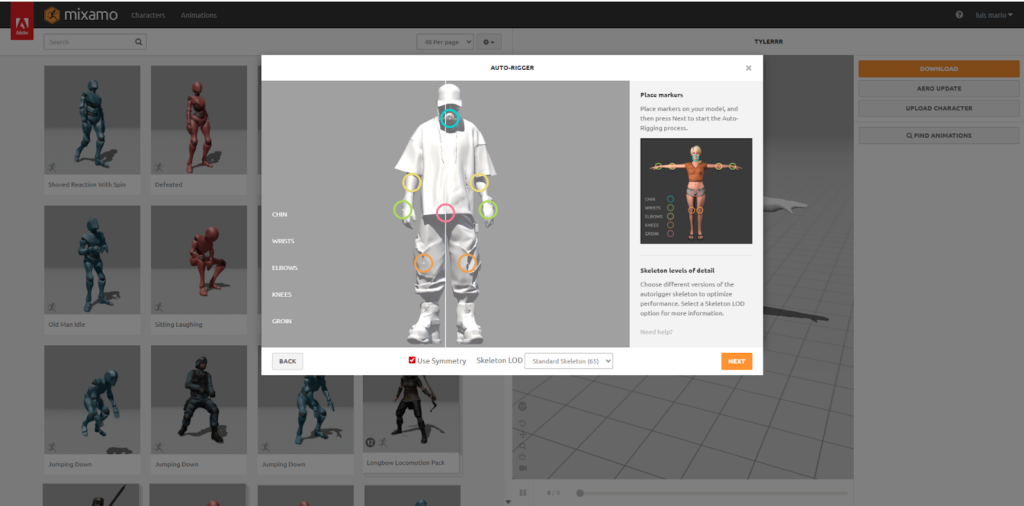This screenshot has width=1024, height=506.
Task: Close the Auto-Rigger dialog
Action: pos(748,68)
